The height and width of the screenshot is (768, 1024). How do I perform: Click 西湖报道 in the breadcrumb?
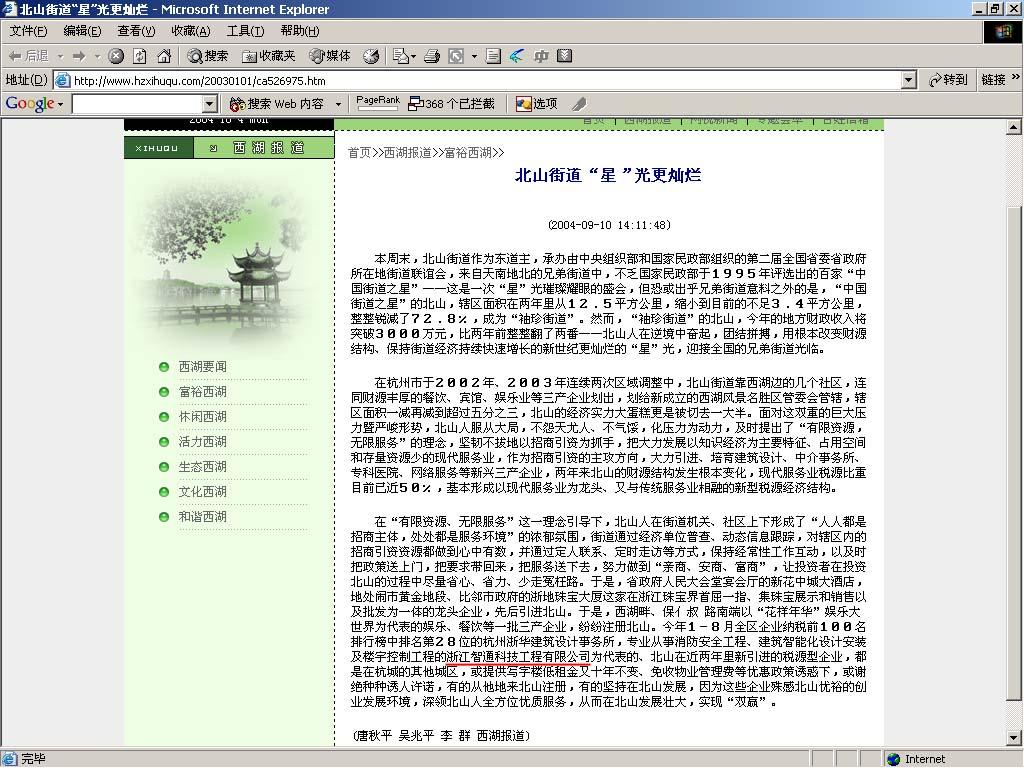pos(408,153)
